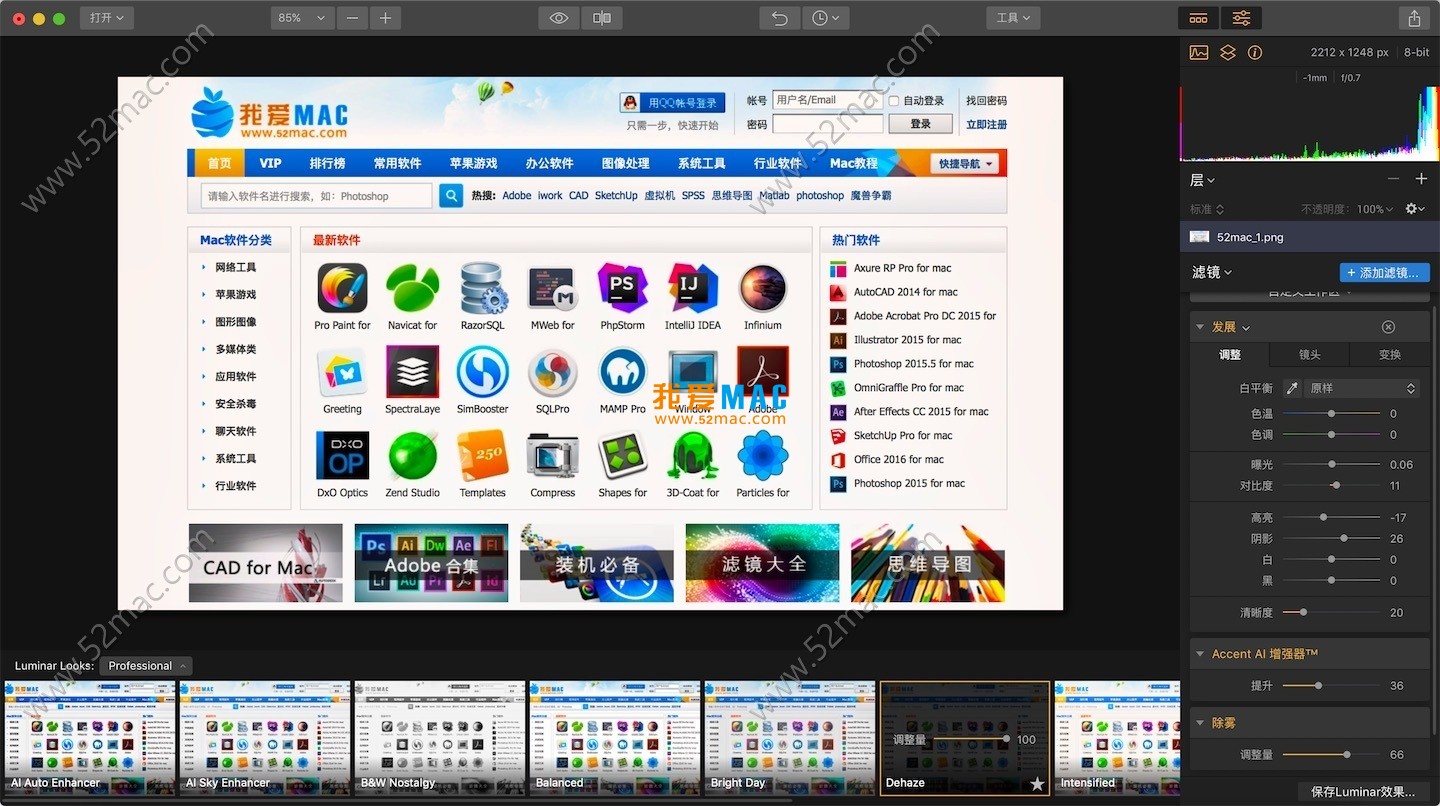Screen dimensions: 1440x806
Task: Add a new layer with the plus icon
Action: pos(1421,179)
